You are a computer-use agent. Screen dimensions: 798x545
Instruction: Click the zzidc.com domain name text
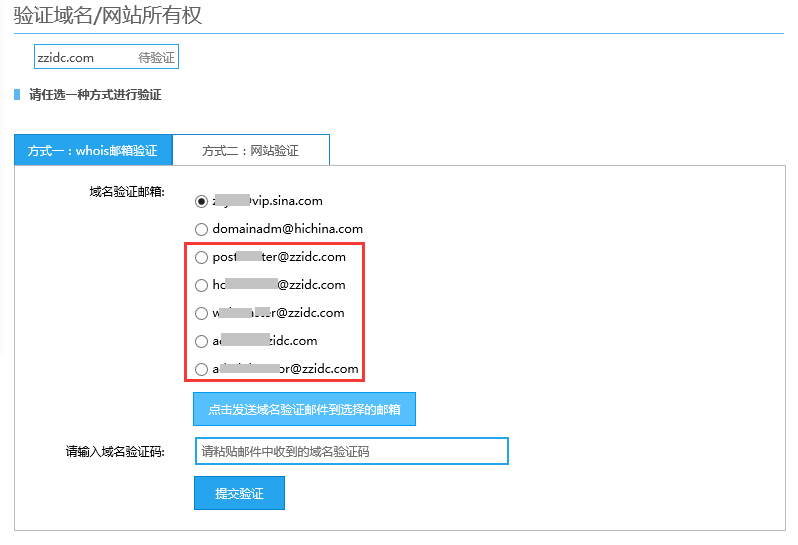[x=65, y=58]
